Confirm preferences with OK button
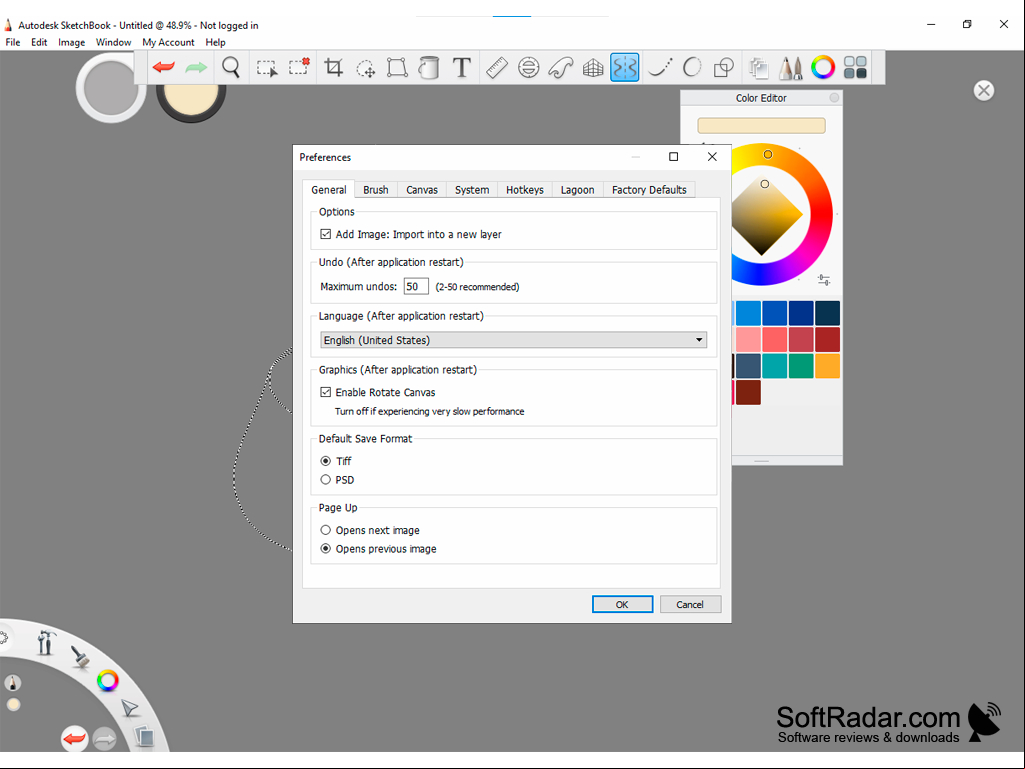 pos(622,604)
